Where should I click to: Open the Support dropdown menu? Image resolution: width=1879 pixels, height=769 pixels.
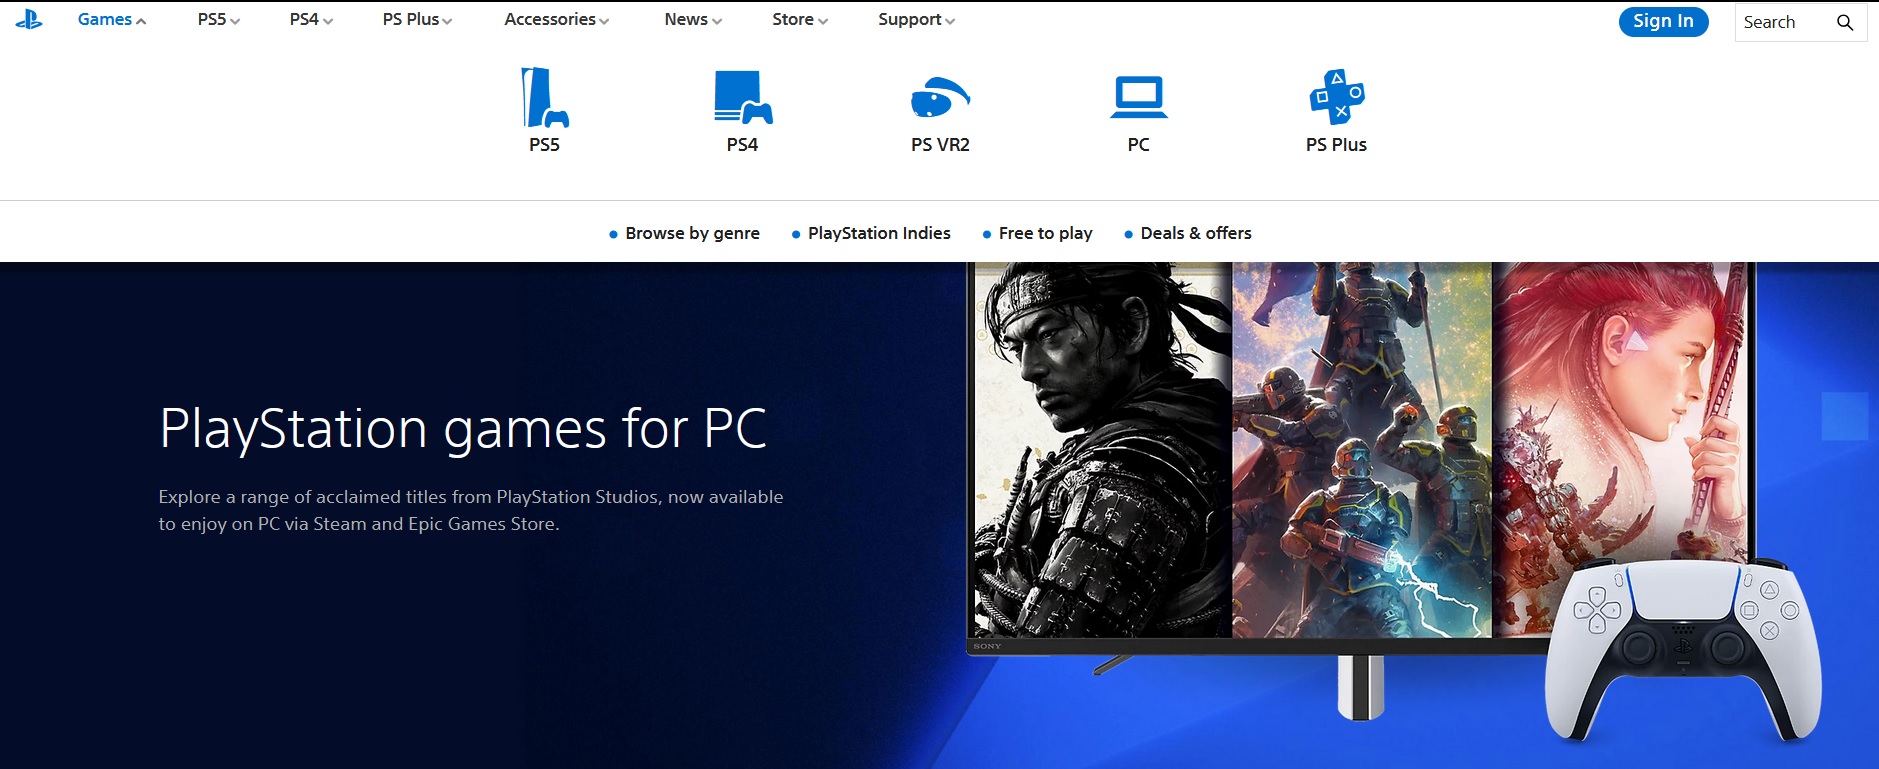coord(917,20)
